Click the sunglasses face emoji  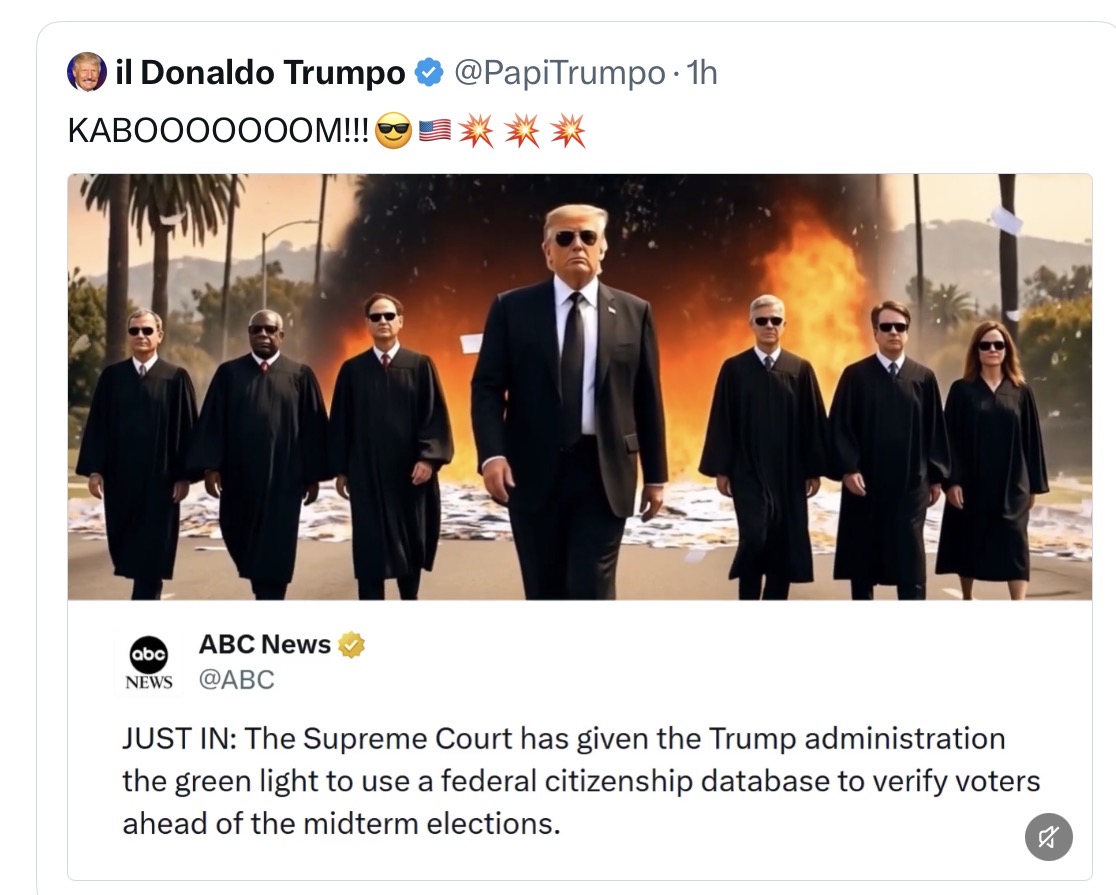(x=393, y=131)
